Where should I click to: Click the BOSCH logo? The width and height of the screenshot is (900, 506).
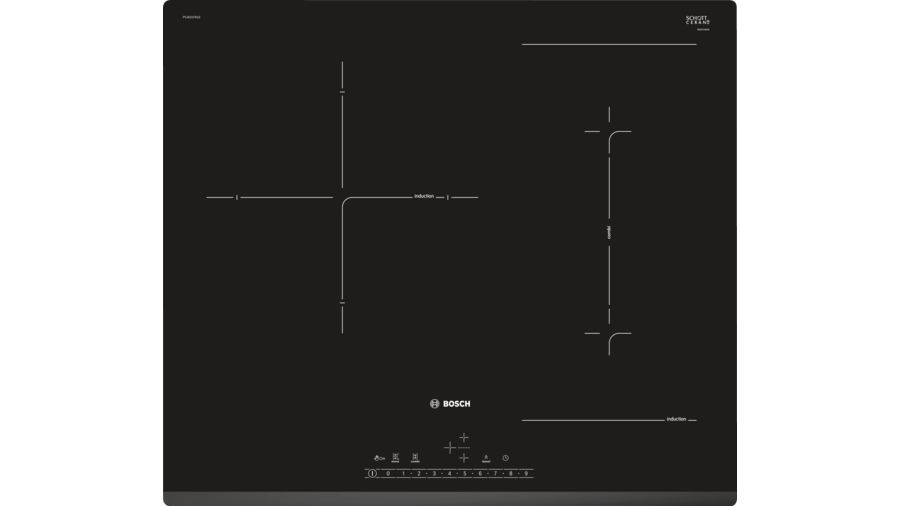click(x=450, y=404)
